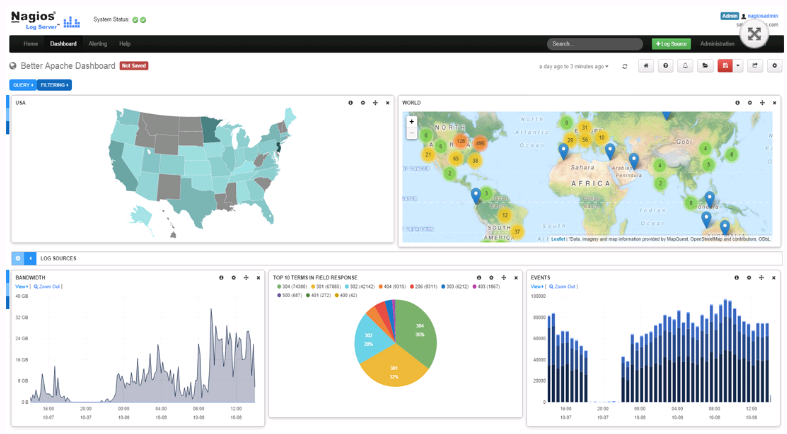Viewport: 787px width, 434px height.
Task: Click the refresh icon beside time range
Action: point(625,66)
